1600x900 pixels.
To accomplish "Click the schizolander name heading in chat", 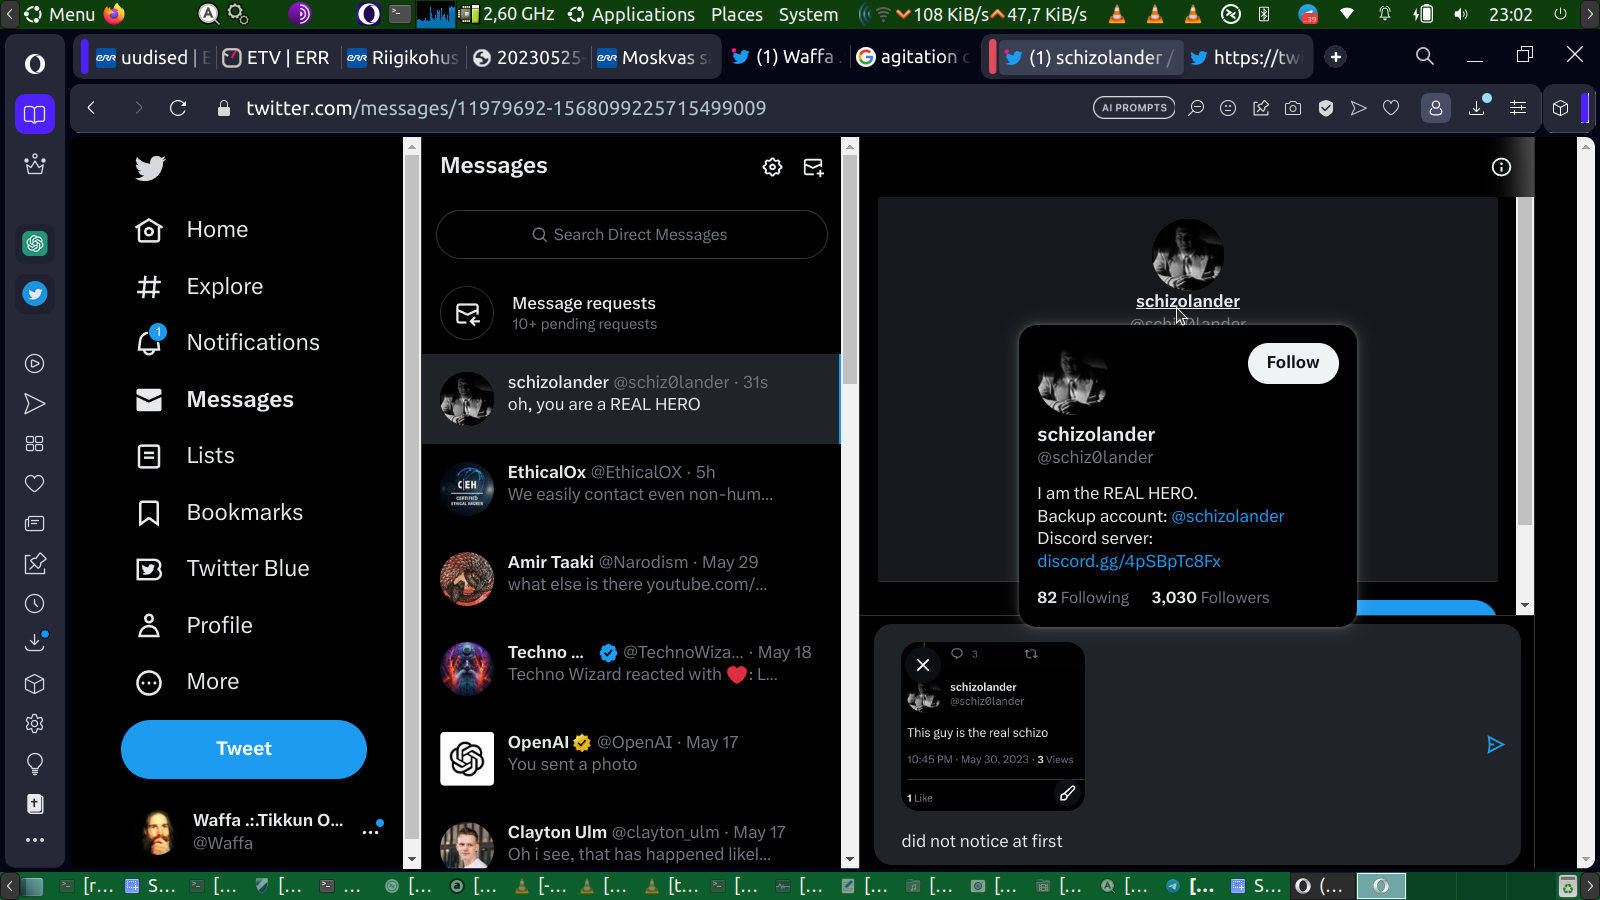I will point(1188,301).
